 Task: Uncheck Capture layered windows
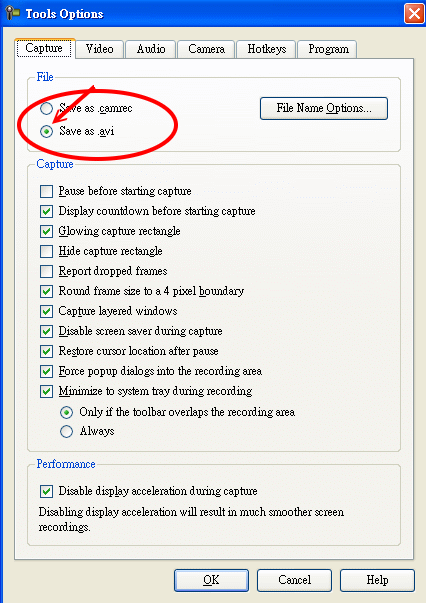[47, 311]
